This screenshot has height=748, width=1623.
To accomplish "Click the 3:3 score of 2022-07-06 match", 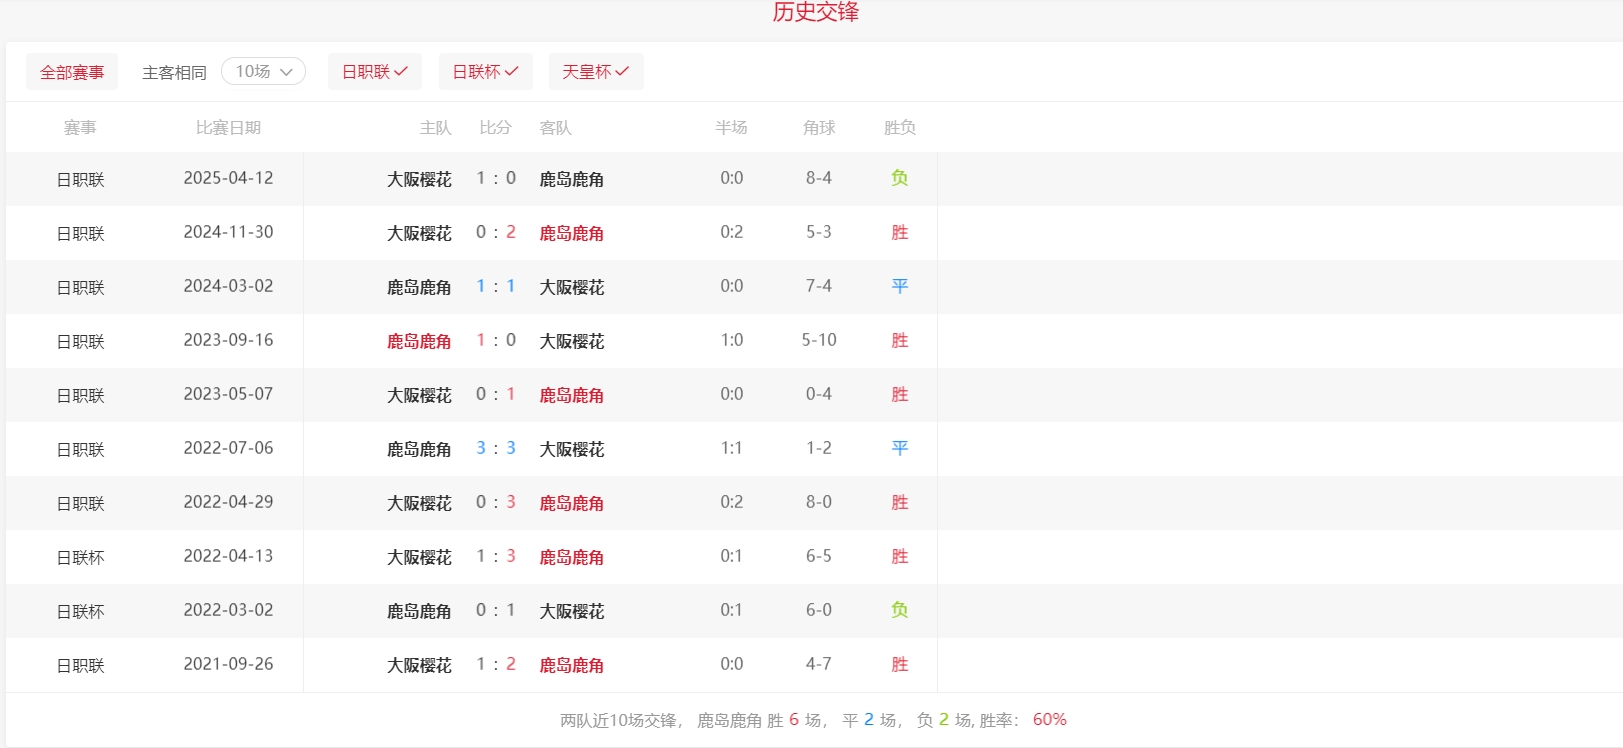I will click(495, 449).
